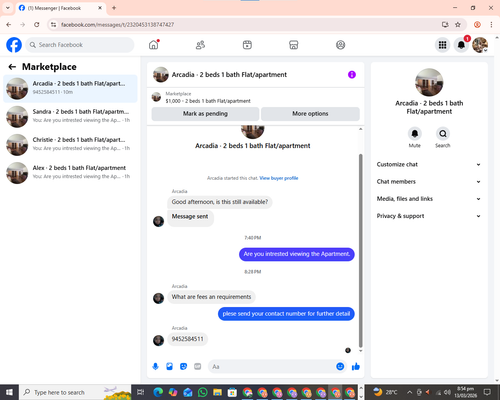Viewport: 500px width, 400px height.
Task: Search in conversation via the magnifier icon
Action: click(x=443, y=134)
